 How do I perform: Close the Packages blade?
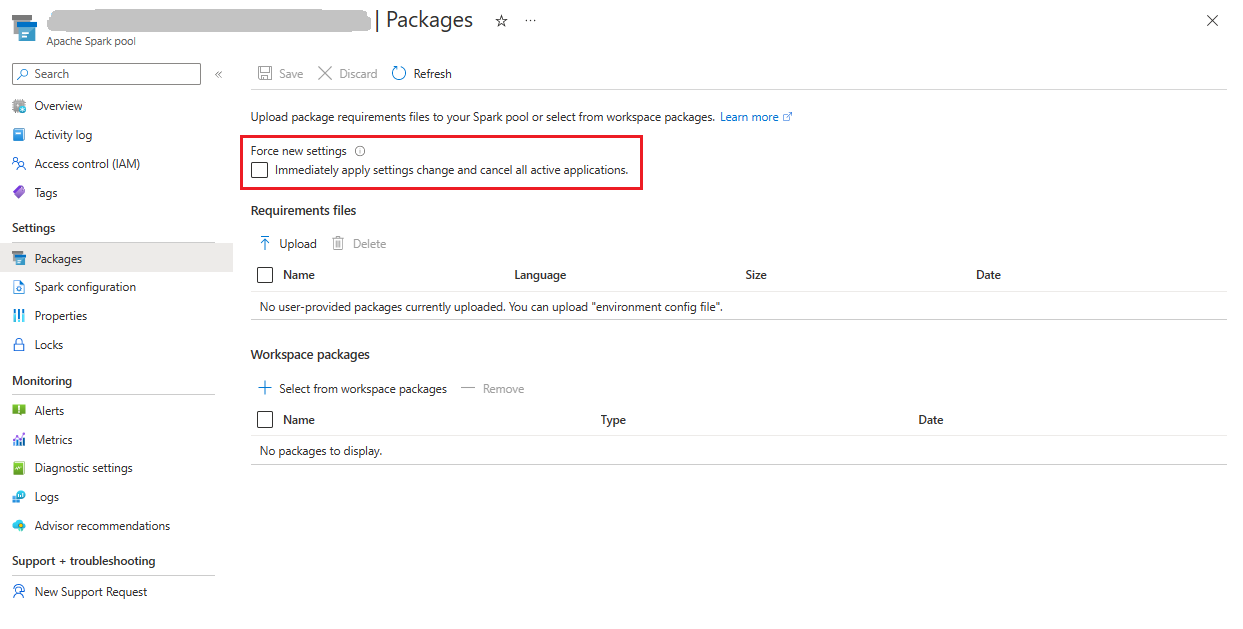(x=1212, y=21)
